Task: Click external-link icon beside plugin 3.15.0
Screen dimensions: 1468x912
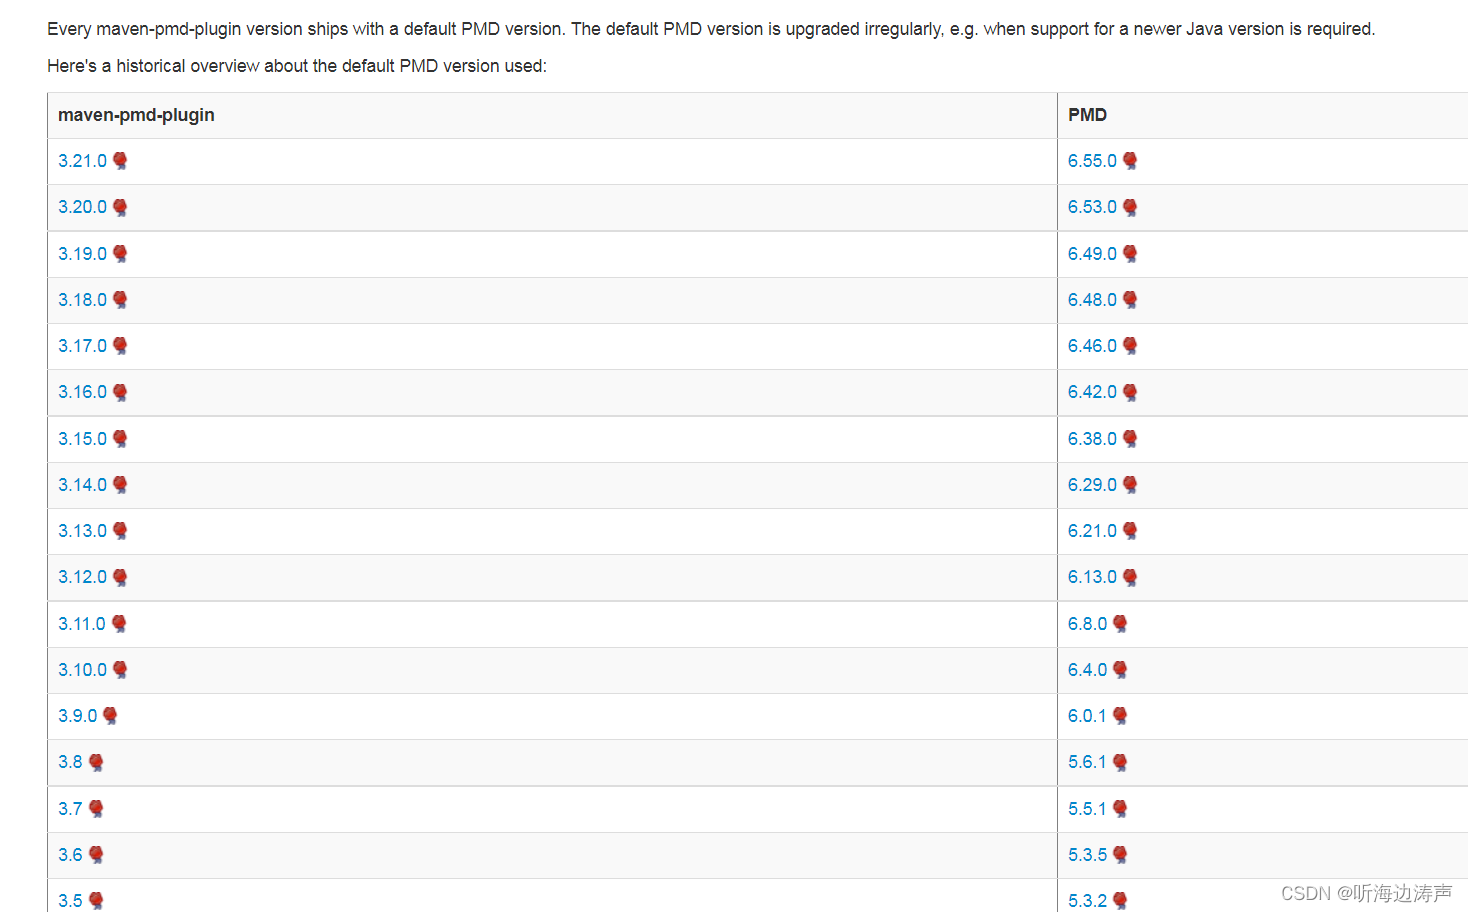Action: (x=120, y=439)
